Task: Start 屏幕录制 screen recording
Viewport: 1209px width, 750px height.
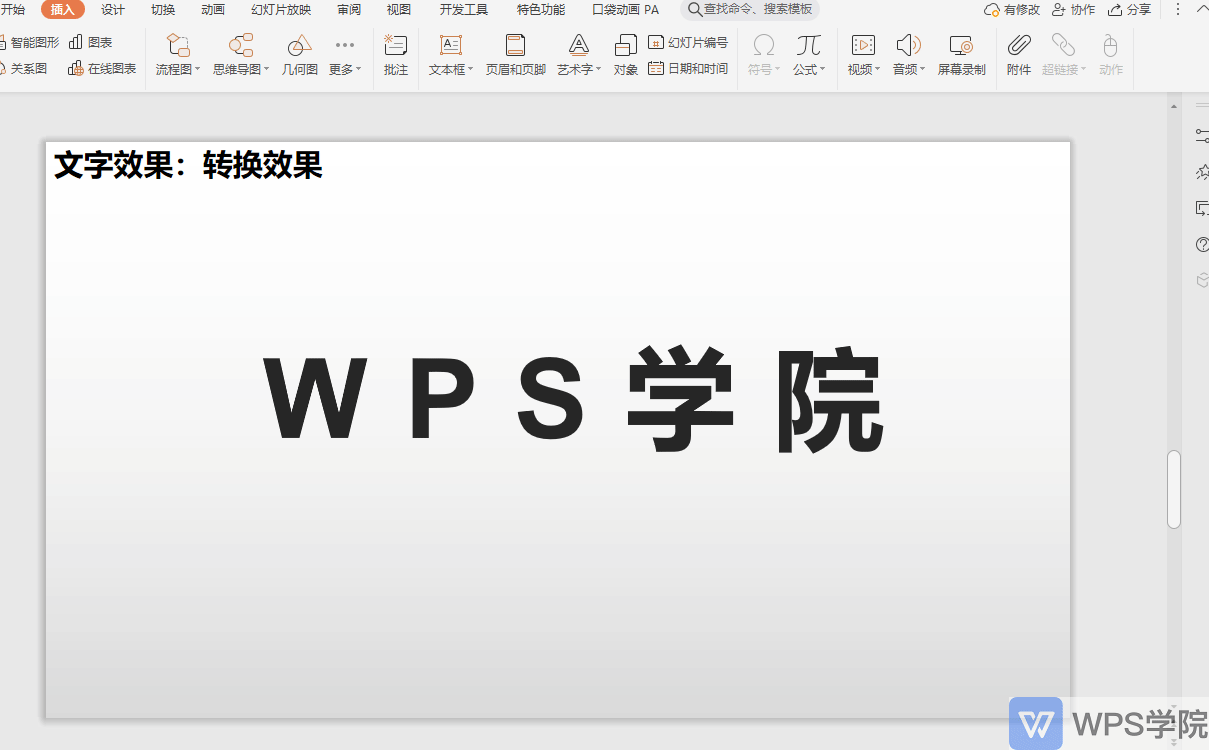Action: pos(961,55)
